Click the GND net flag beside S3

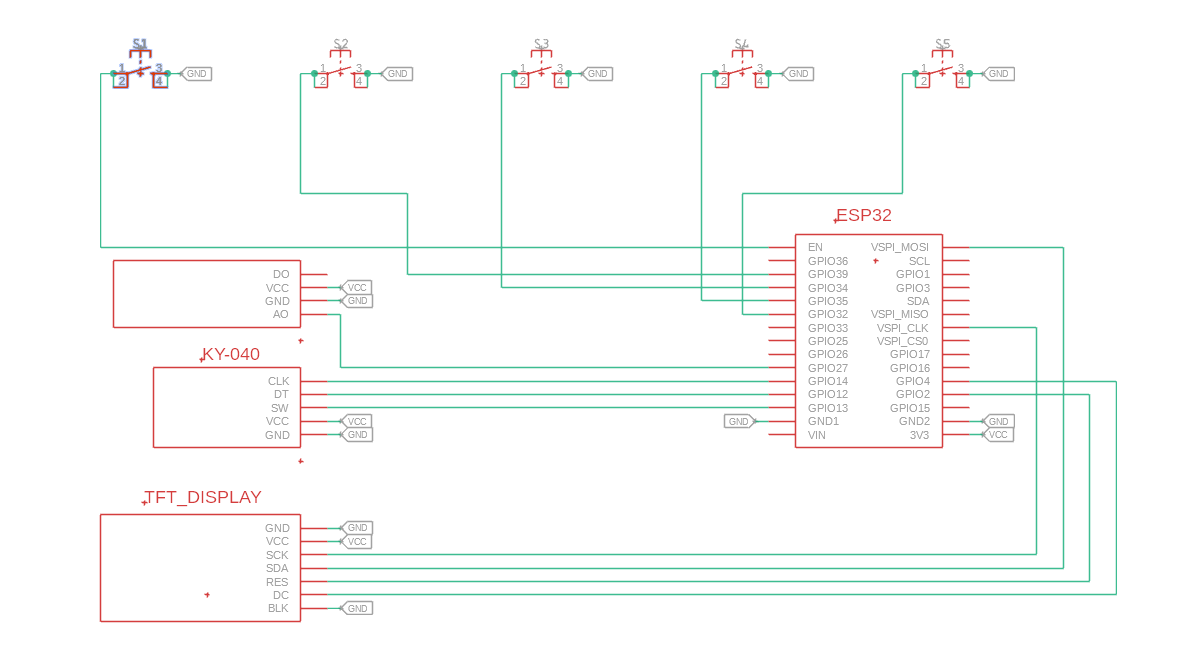[x=597, y=74]
